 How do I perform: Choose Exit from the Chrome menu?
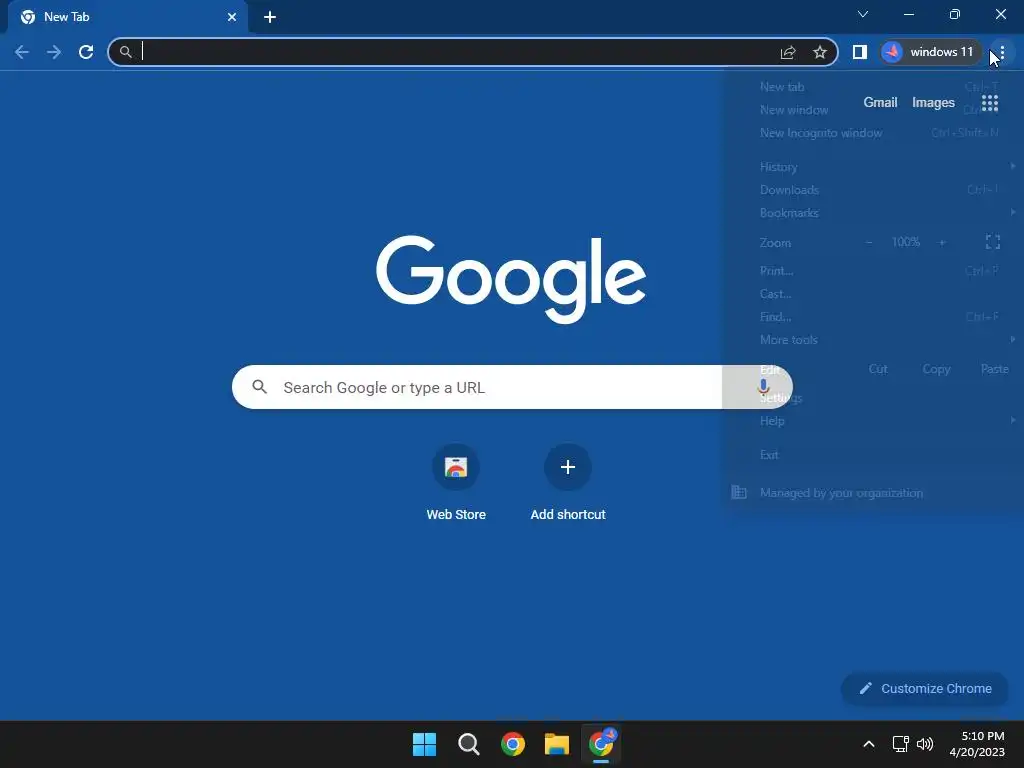tap(872, 455)
